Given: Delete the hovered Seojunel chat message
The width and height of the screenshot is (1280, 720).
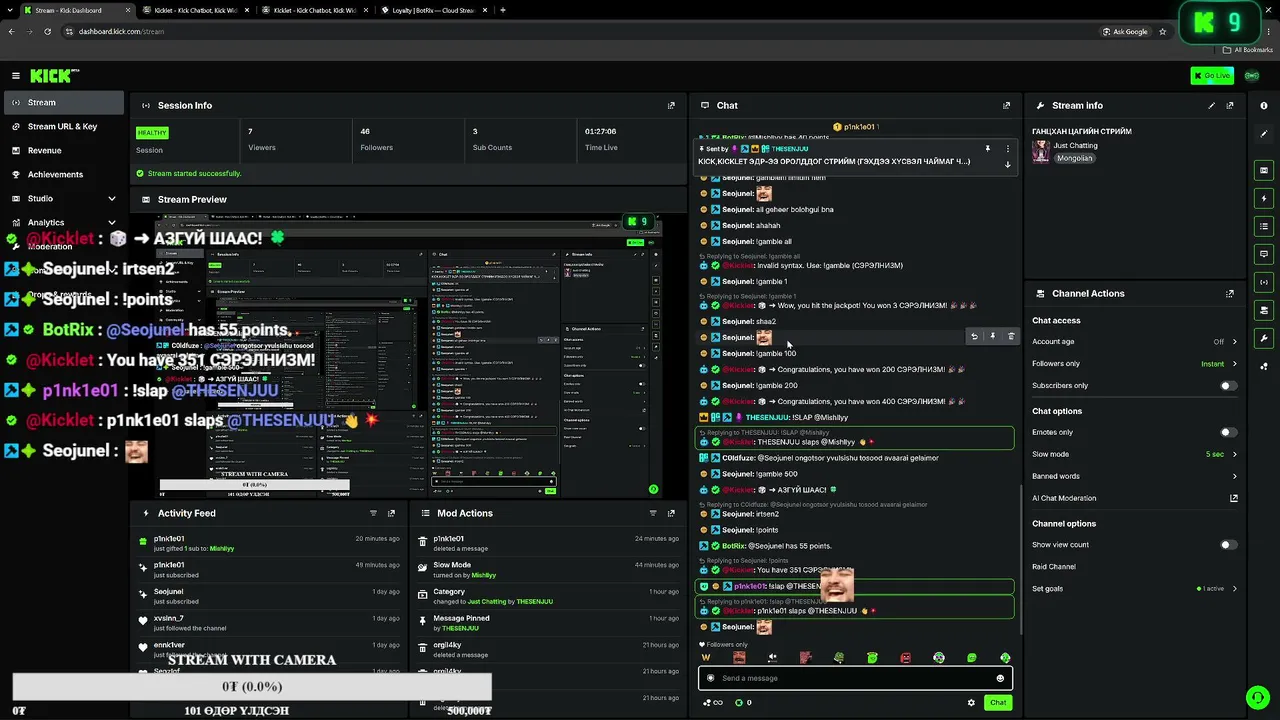Looking at the screenshot, I should point(1010,337).
